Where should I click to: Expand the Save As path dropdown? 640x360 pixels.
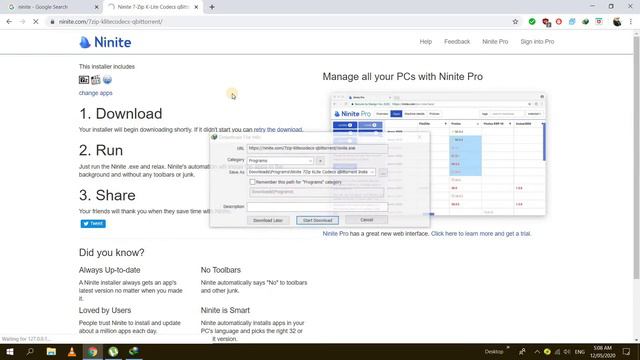(372, 172)
